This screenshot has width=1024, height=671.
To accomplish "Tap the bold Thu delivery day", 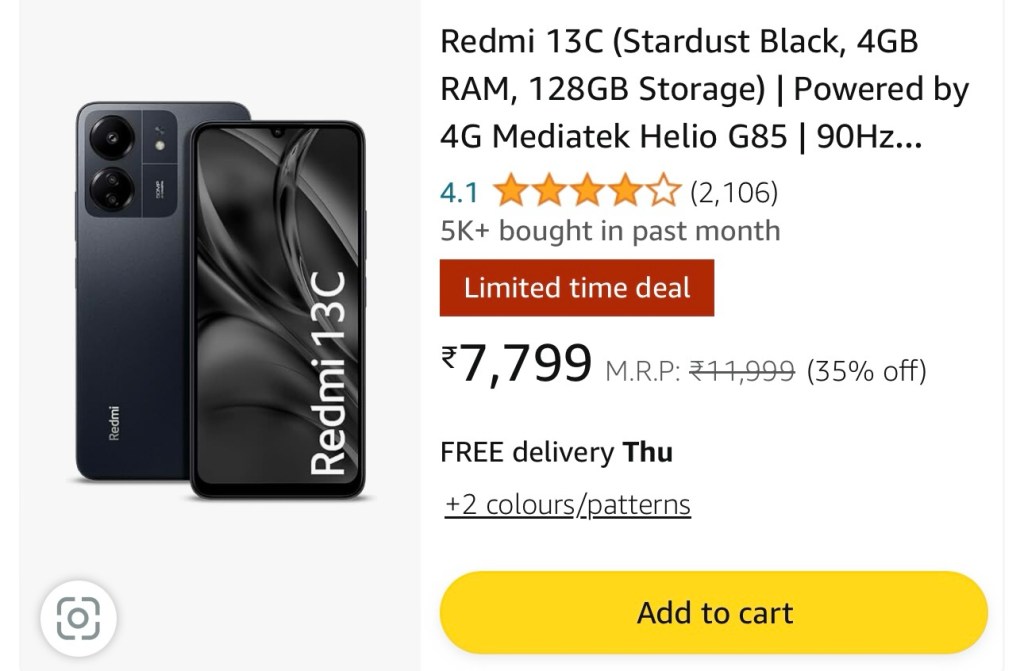I will 648,452.
